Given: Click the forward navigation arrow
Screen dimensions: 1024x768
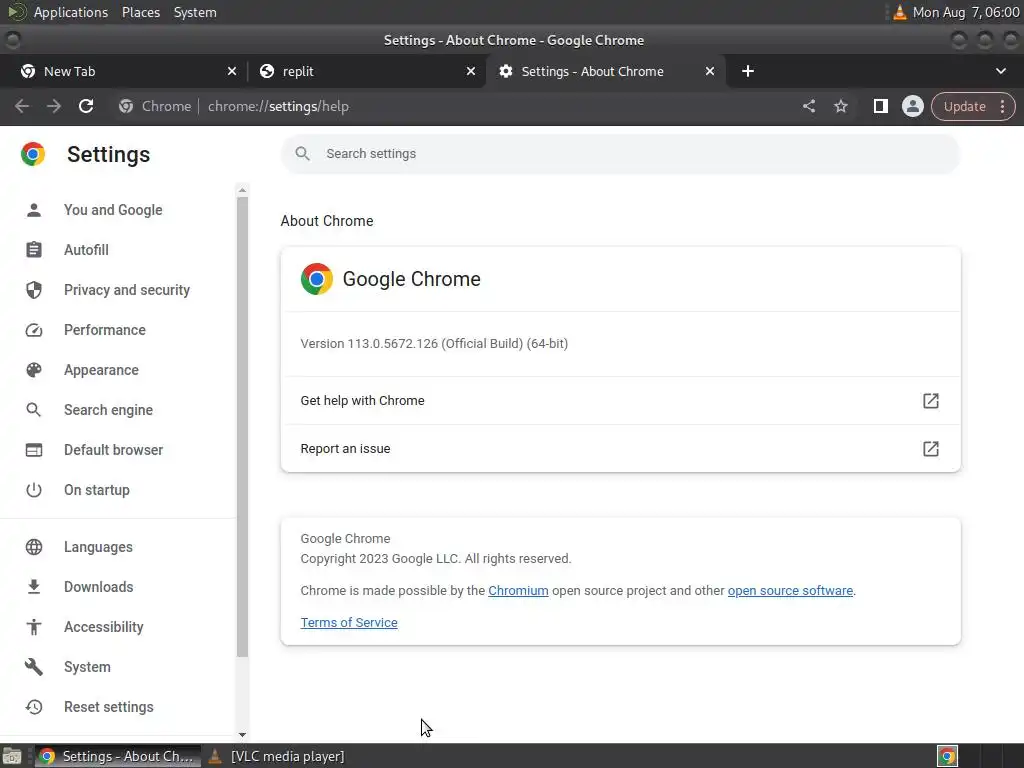Looking at the screenshot, I should pos(54,106).
